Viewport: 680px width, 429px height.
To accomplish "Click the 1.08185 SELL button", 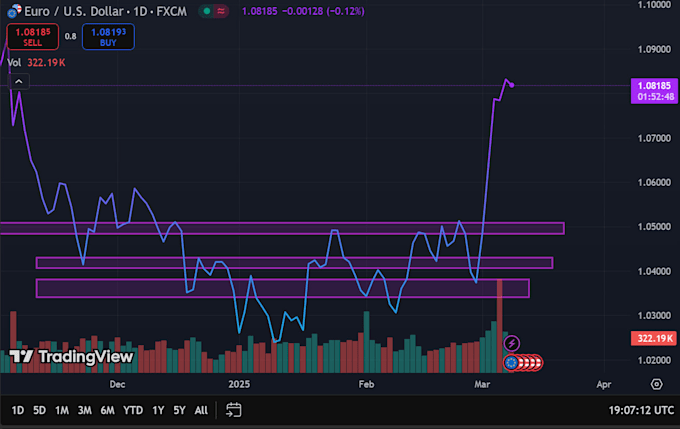I will pos(33,37).
